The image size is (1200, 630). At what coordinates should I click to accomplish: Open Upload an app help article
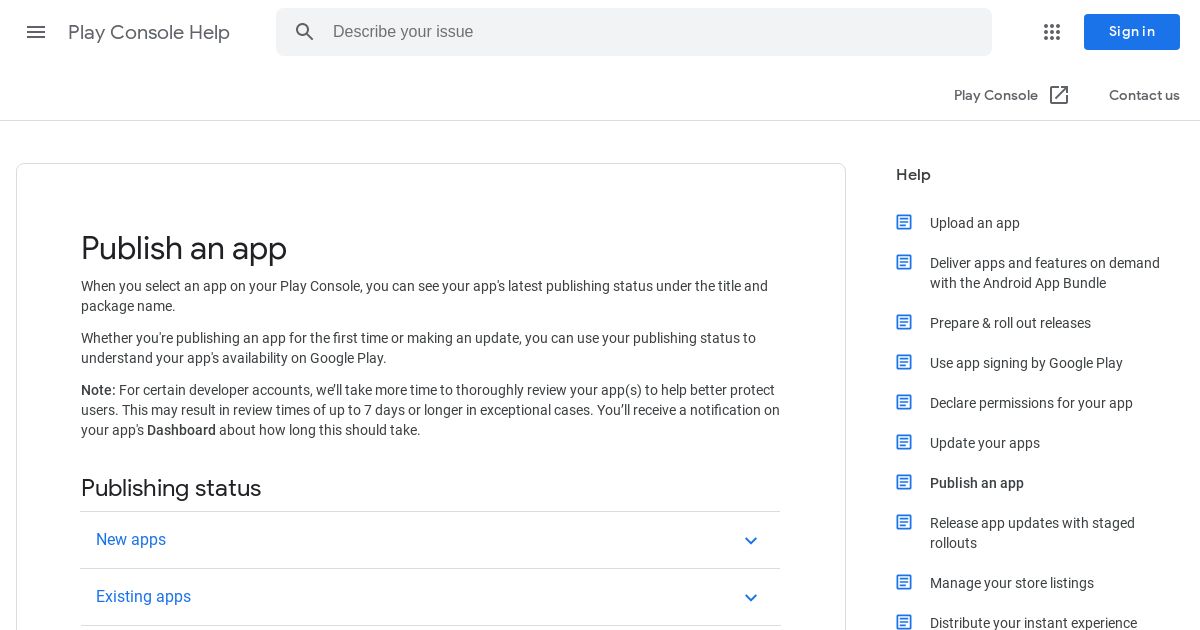click(x=975, y=223)
